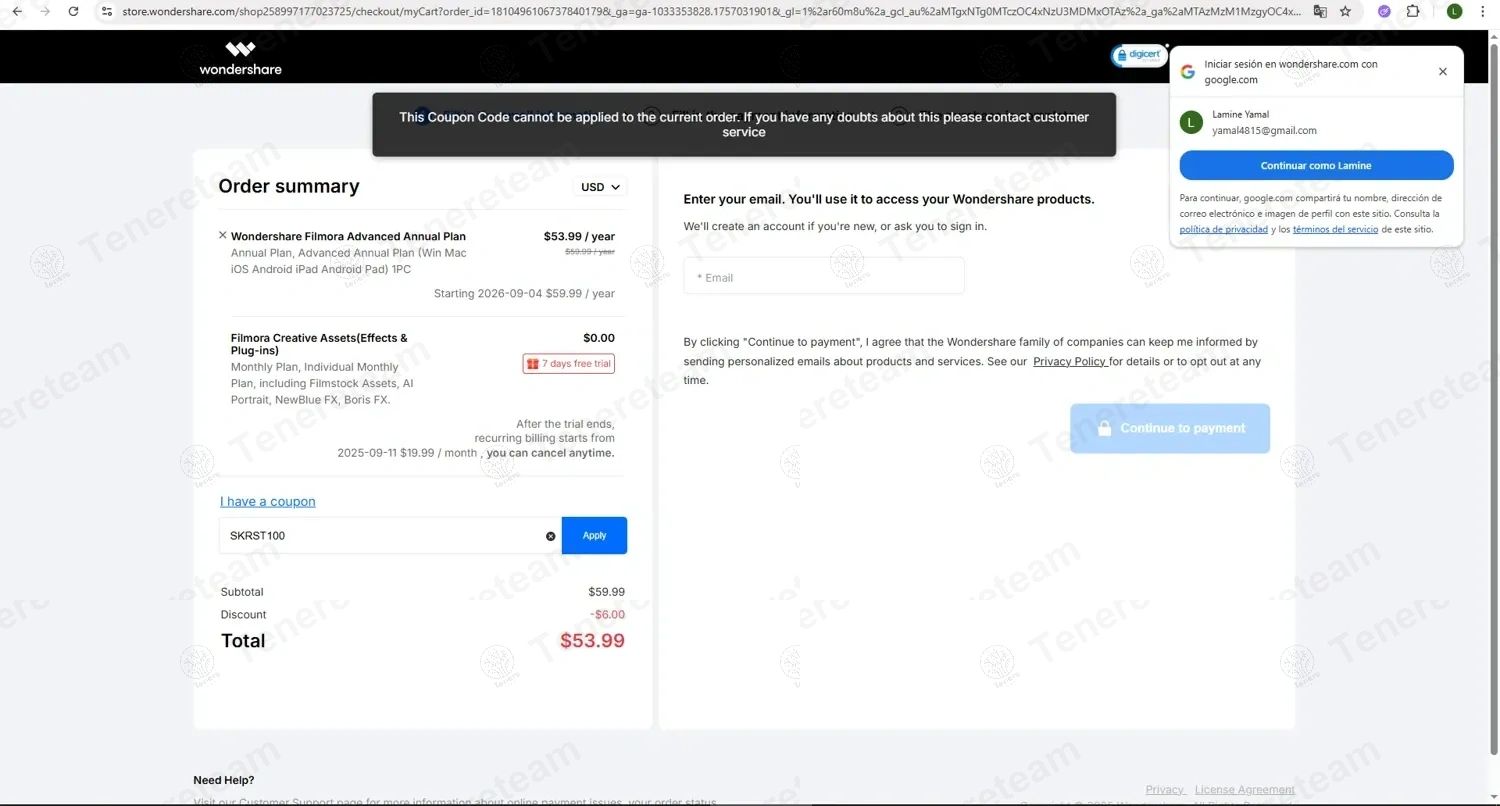Clear the coupon code field
Image resolution: width=1500 pixels, height=806 pixels.
tap(550, 536)
